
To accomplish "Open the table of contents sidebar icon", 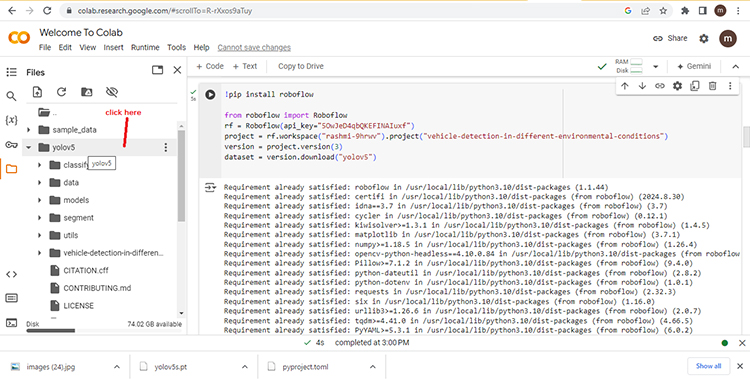I will [11, 72].
